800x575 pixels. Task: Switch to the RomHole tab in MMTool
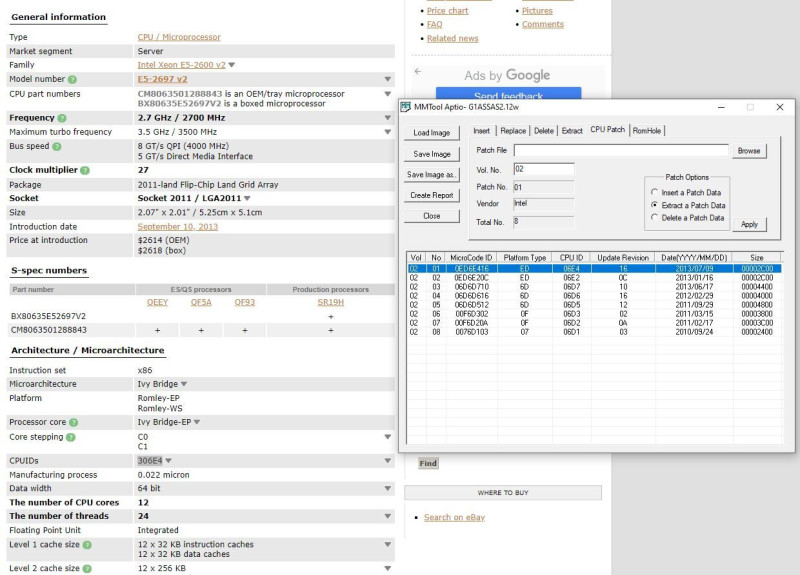(x=647, y=131)
